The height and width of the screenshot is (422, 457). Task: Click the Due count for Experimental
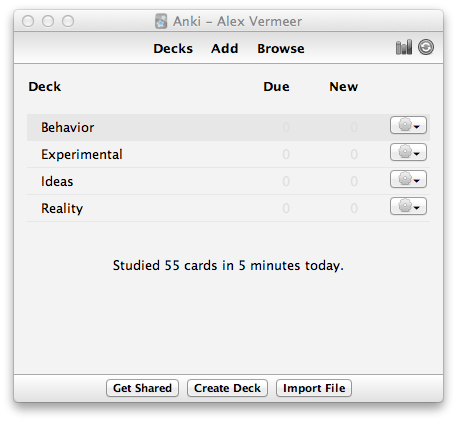[x=286, y=154]
